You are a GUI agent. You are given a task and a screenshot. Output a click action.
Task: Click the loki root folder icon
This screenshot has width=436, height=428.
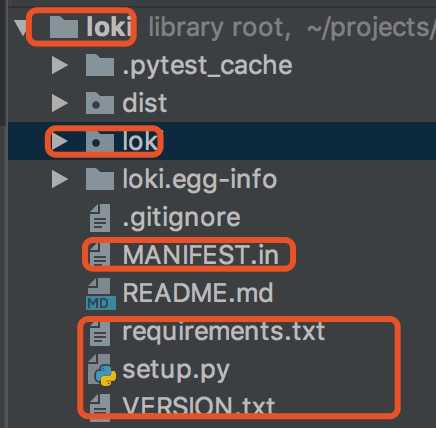pyautogui.click(x=64, y=27)
